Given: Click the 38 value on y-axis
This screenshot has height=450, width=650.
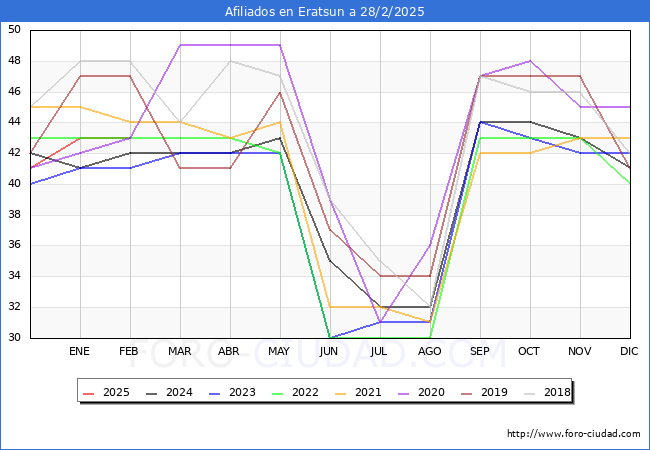Looking at the screenshot, I should click(x=14, y=214).
